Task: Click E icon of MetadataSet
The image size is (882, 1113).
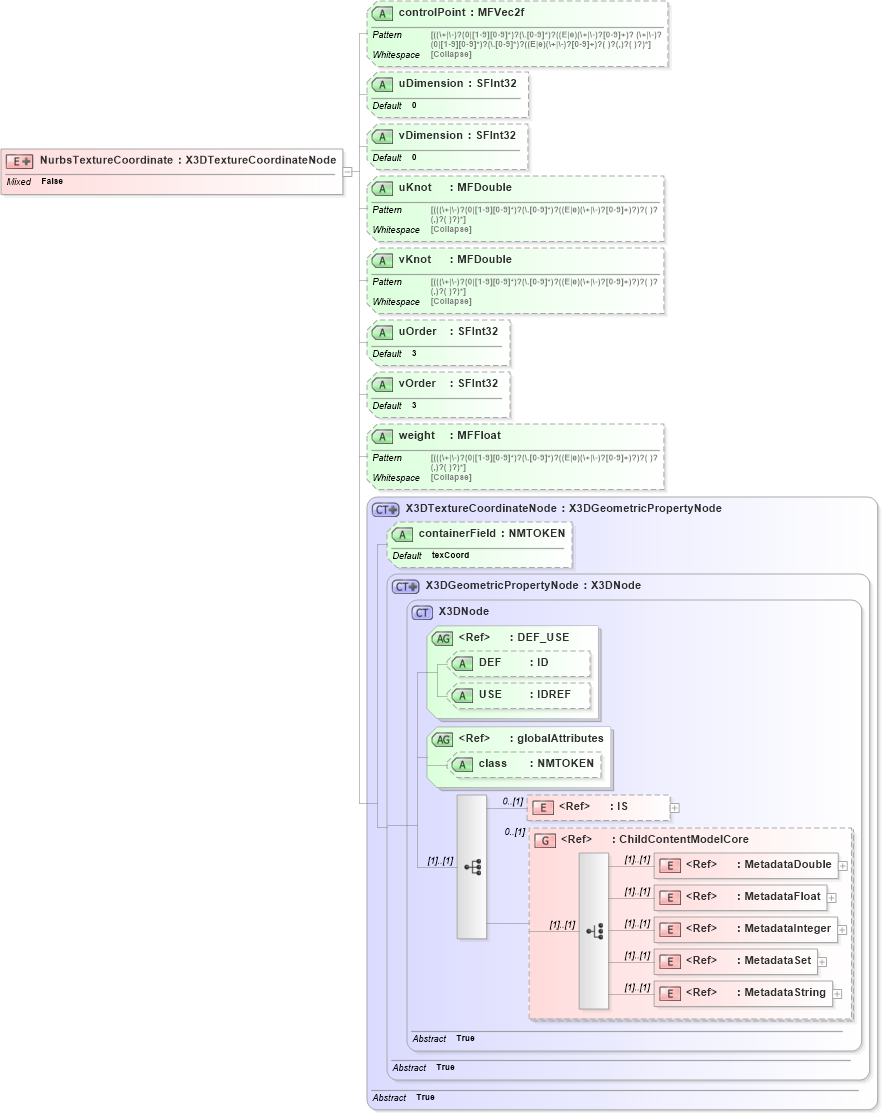Action: click(670, 961)
